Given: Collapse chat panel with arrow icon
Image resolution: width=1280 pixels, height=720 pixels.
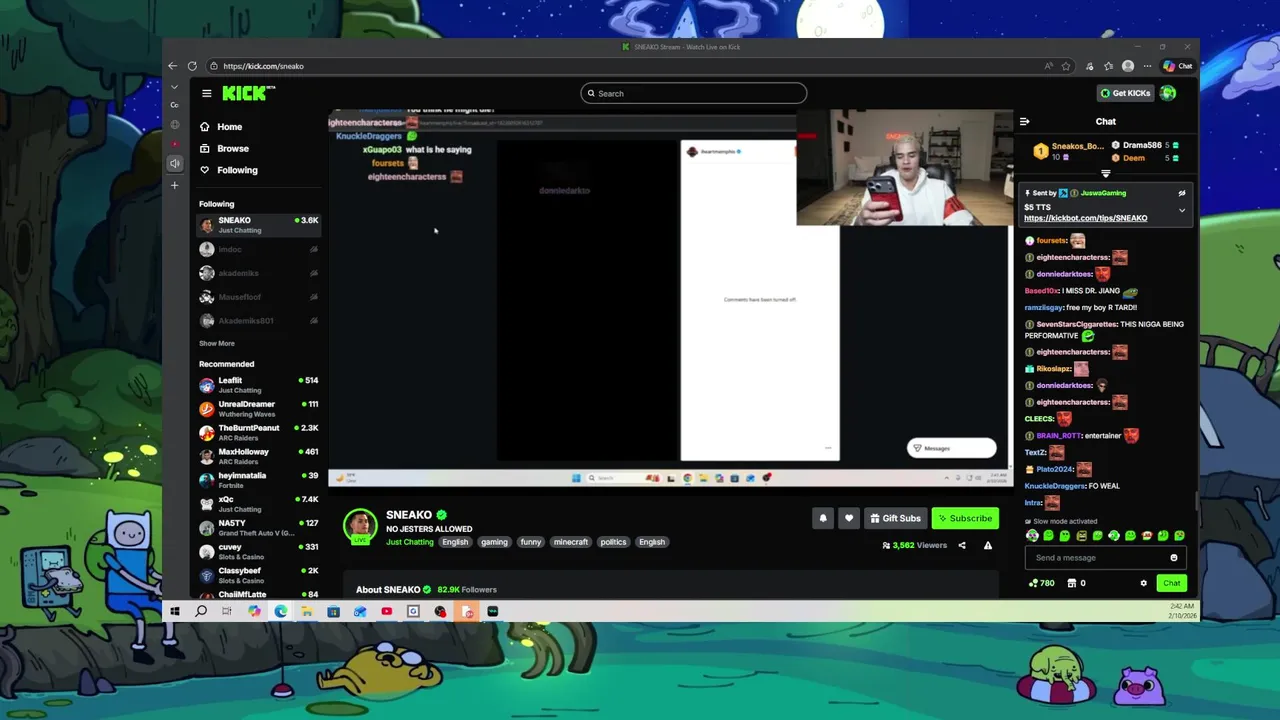Looking at the screenshot, I should (x=1024, y=121).
